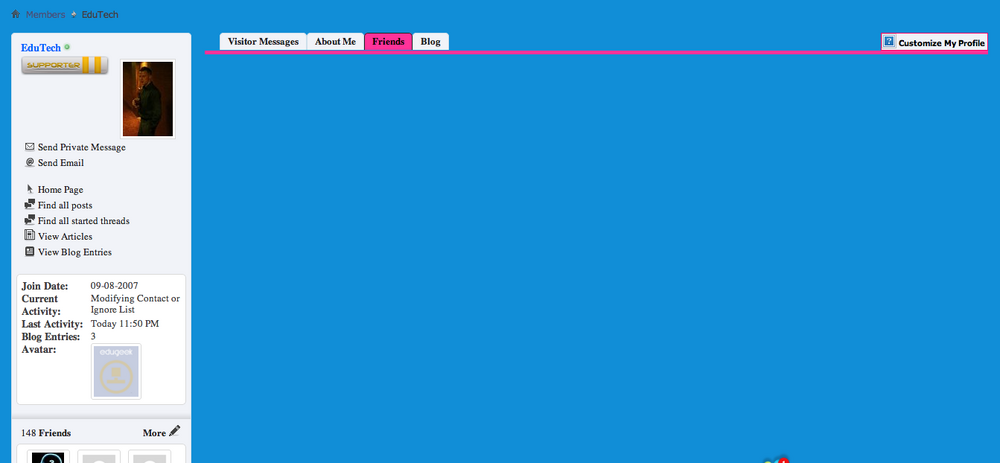Visit the Home Page link
The height and width of the screenshot is (463, 1000).
[60, 189]
